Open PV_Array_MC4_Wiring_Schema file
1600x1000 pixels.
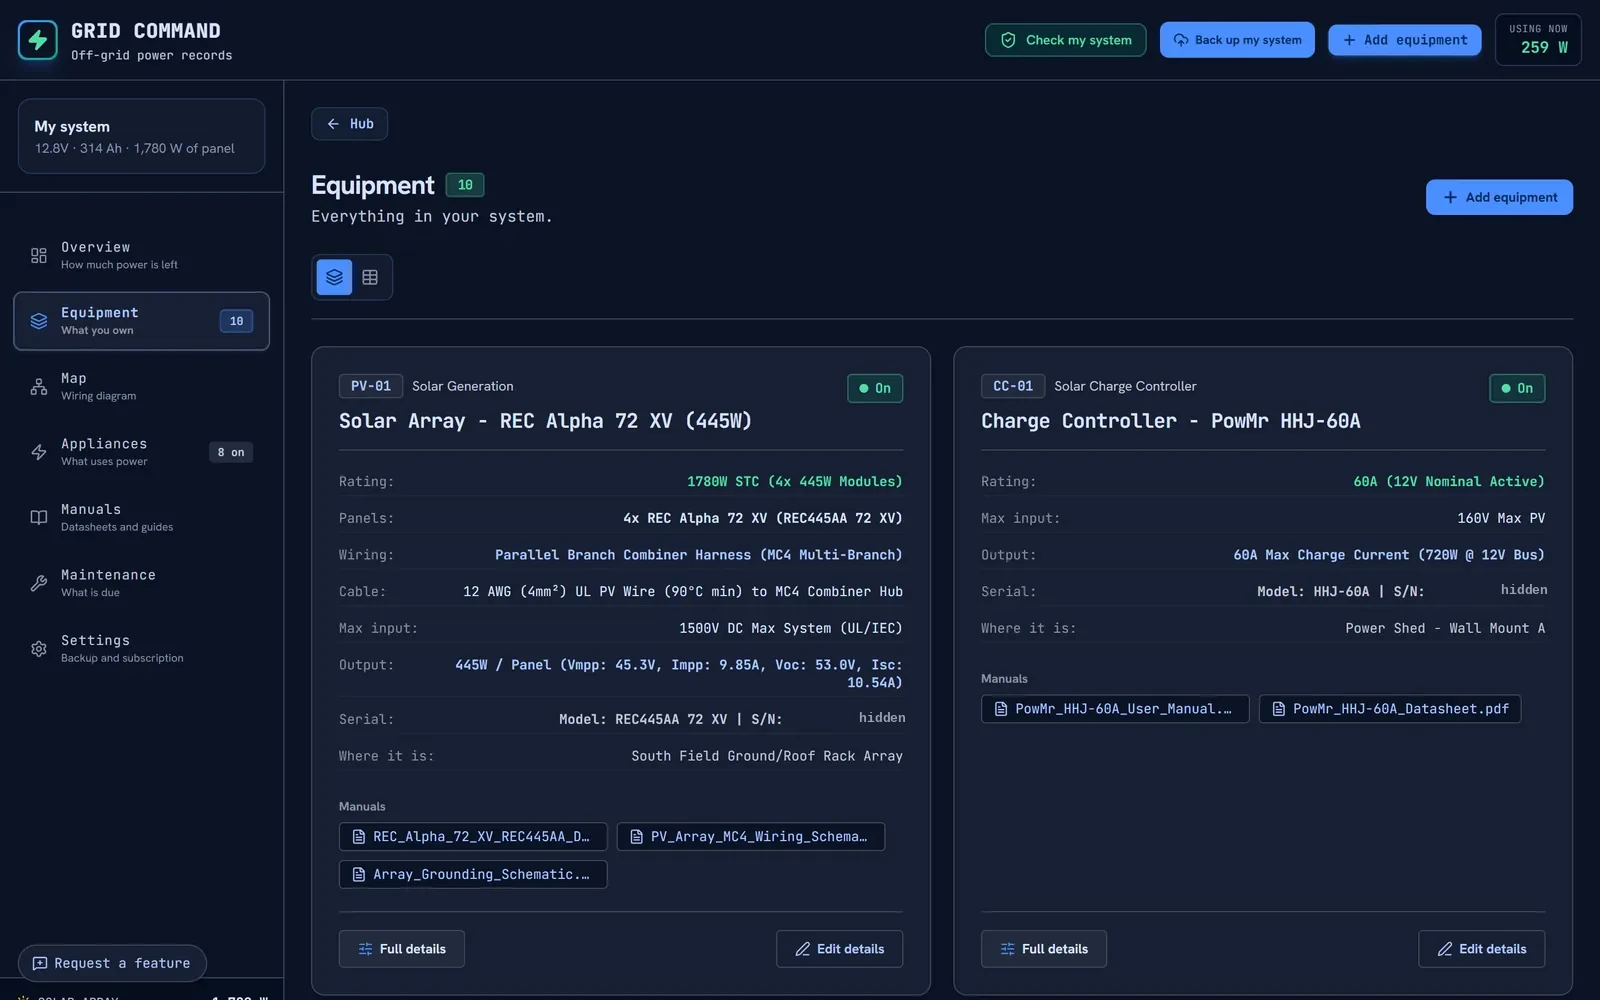751,836
